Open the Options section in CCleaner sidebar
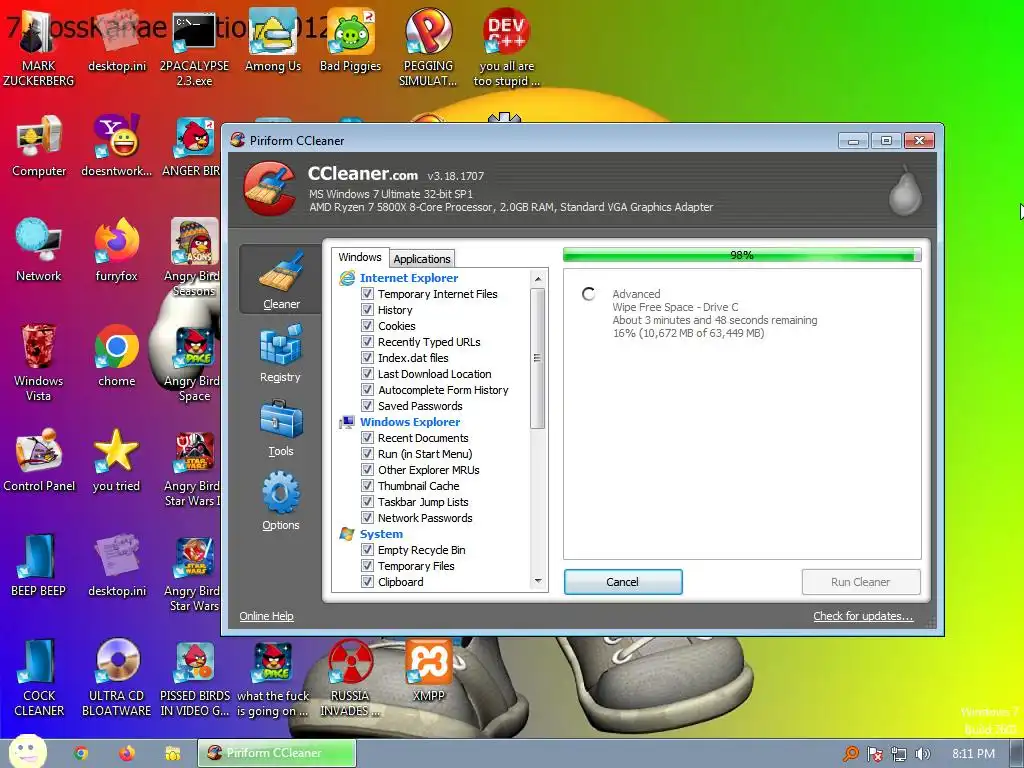Viewport: 1024px width, 768px height. [281, 501]
